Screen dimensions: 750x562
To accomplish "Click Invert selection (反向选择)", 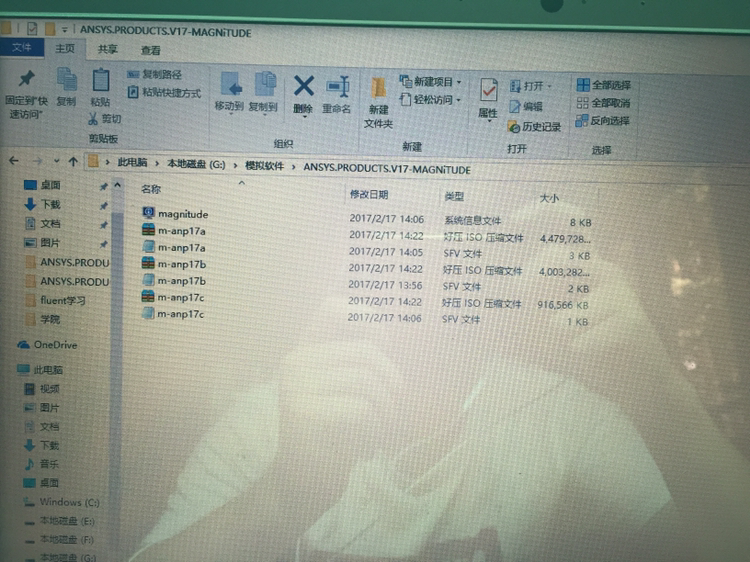I will pos(602,121).
